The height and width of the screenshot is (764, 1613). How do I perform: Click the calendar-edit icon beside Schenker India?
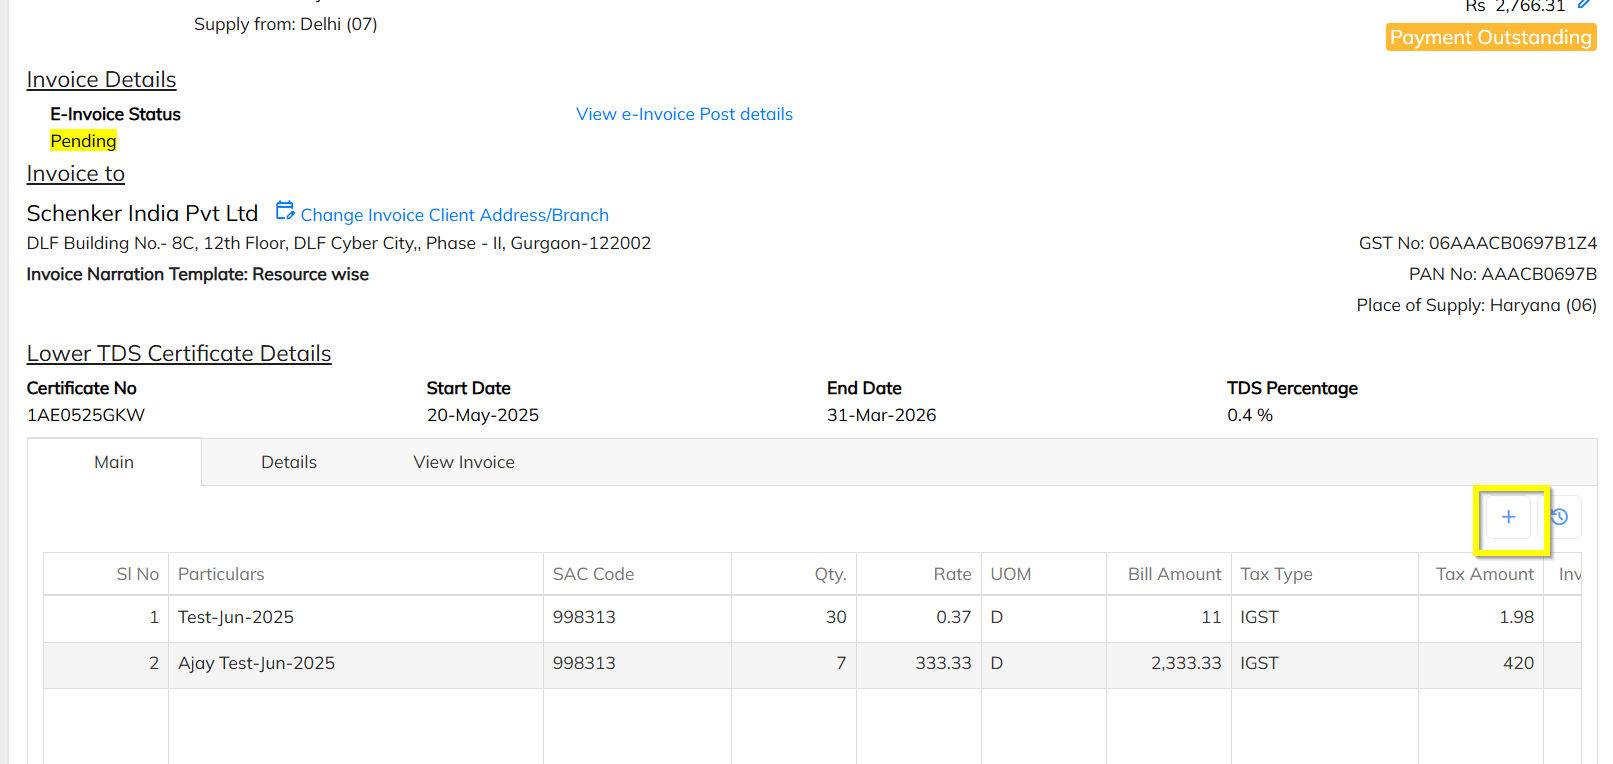[285, 211]
